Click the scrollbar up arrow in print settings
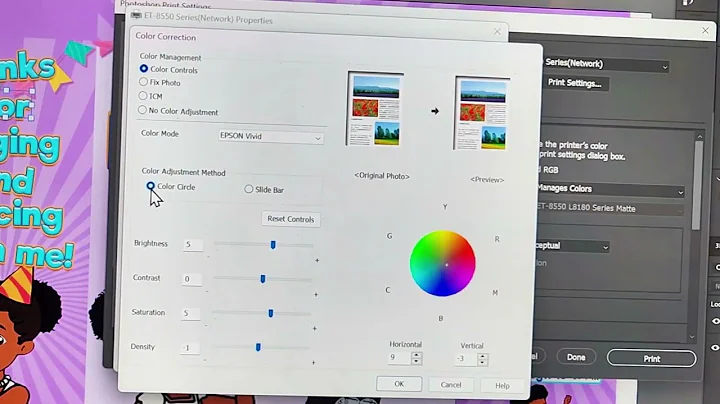The height and width of the screenshot is (404, 720). click(x=700, y=136)
